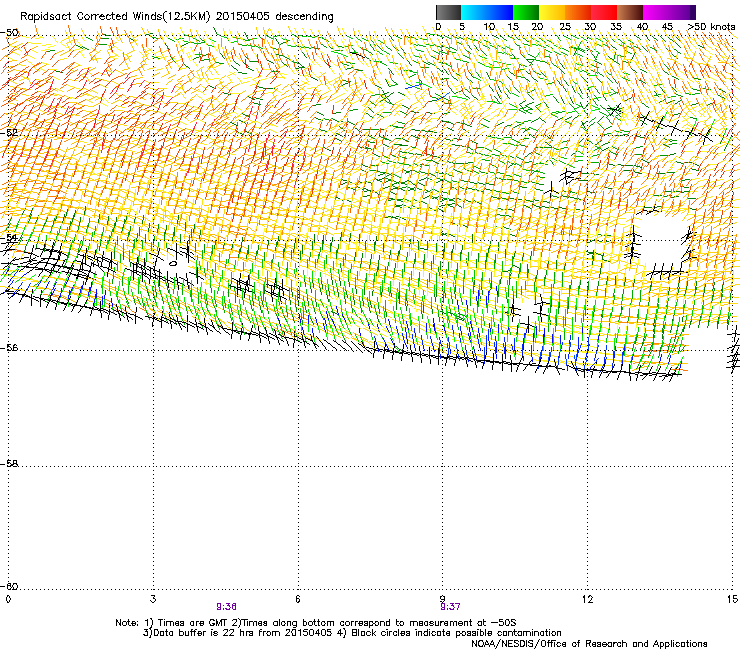
Task: Click the '30' label under the color bar
Action: 590,27
